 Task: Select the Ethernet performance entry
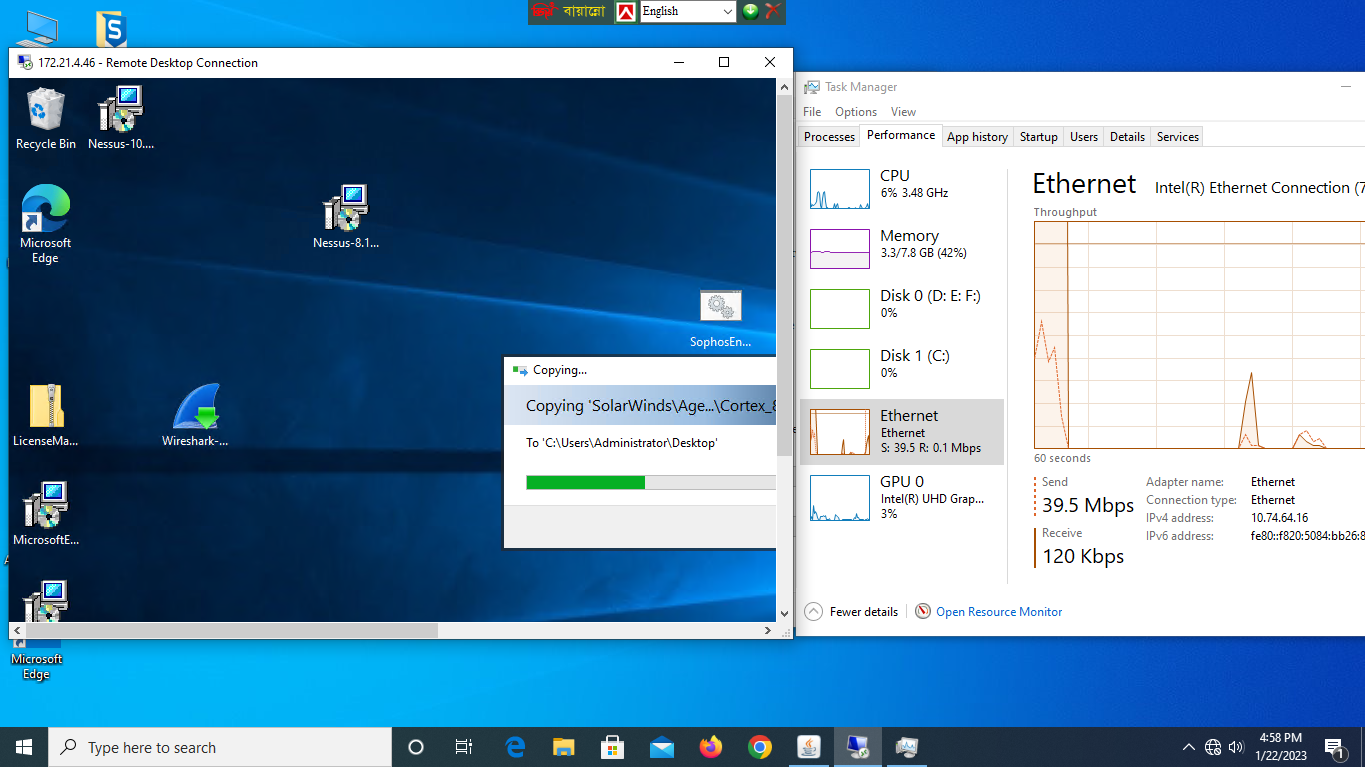[x=902, y=432]
